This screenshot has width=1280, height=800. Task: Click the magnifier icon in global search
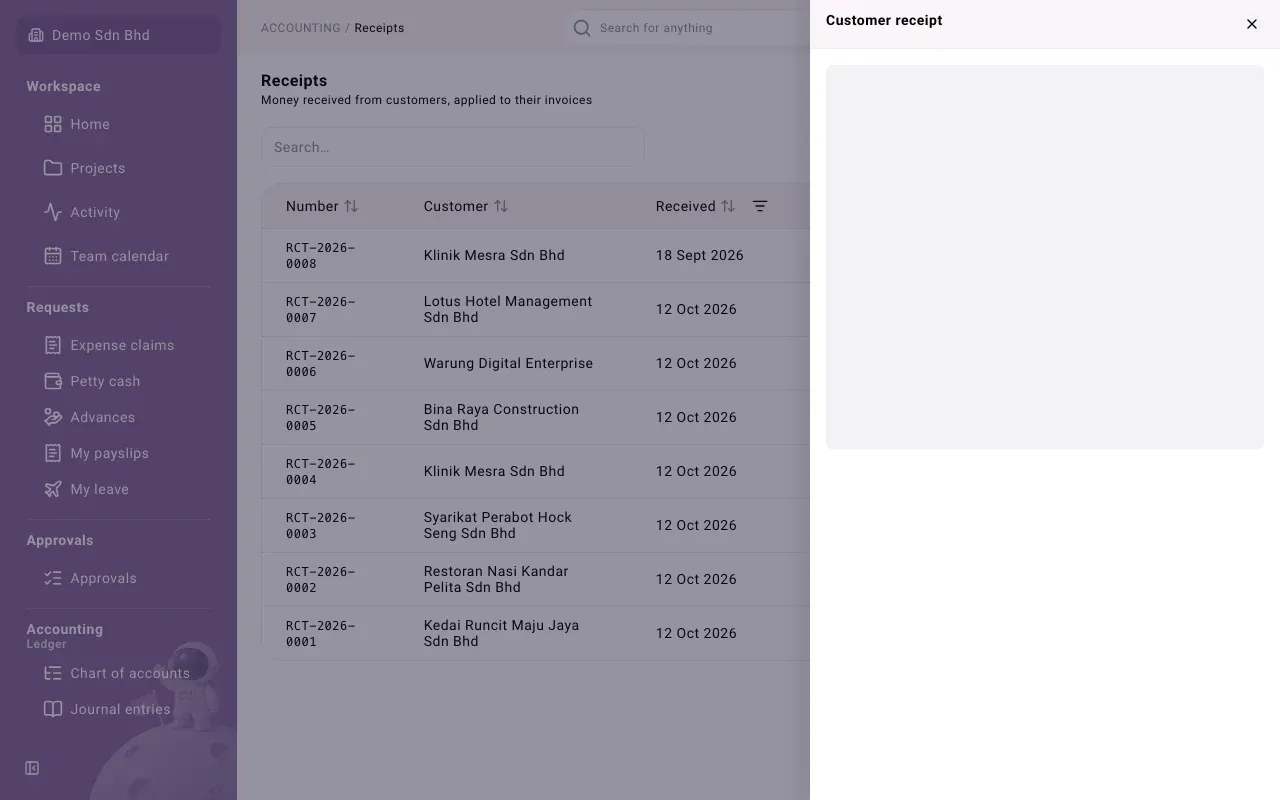tap(582, 28)
